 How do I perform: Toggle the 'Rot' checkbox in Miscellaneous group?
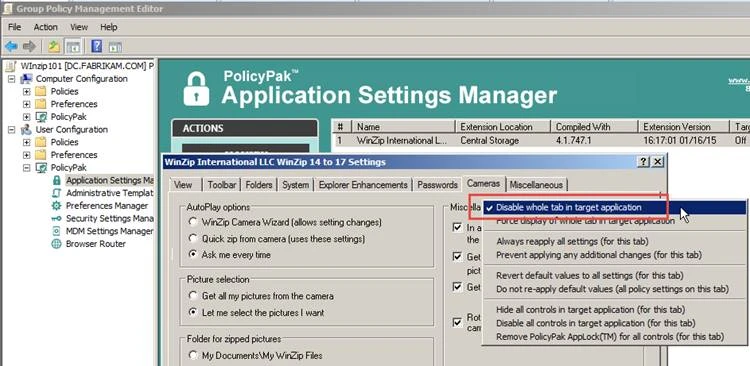point(457,322)
